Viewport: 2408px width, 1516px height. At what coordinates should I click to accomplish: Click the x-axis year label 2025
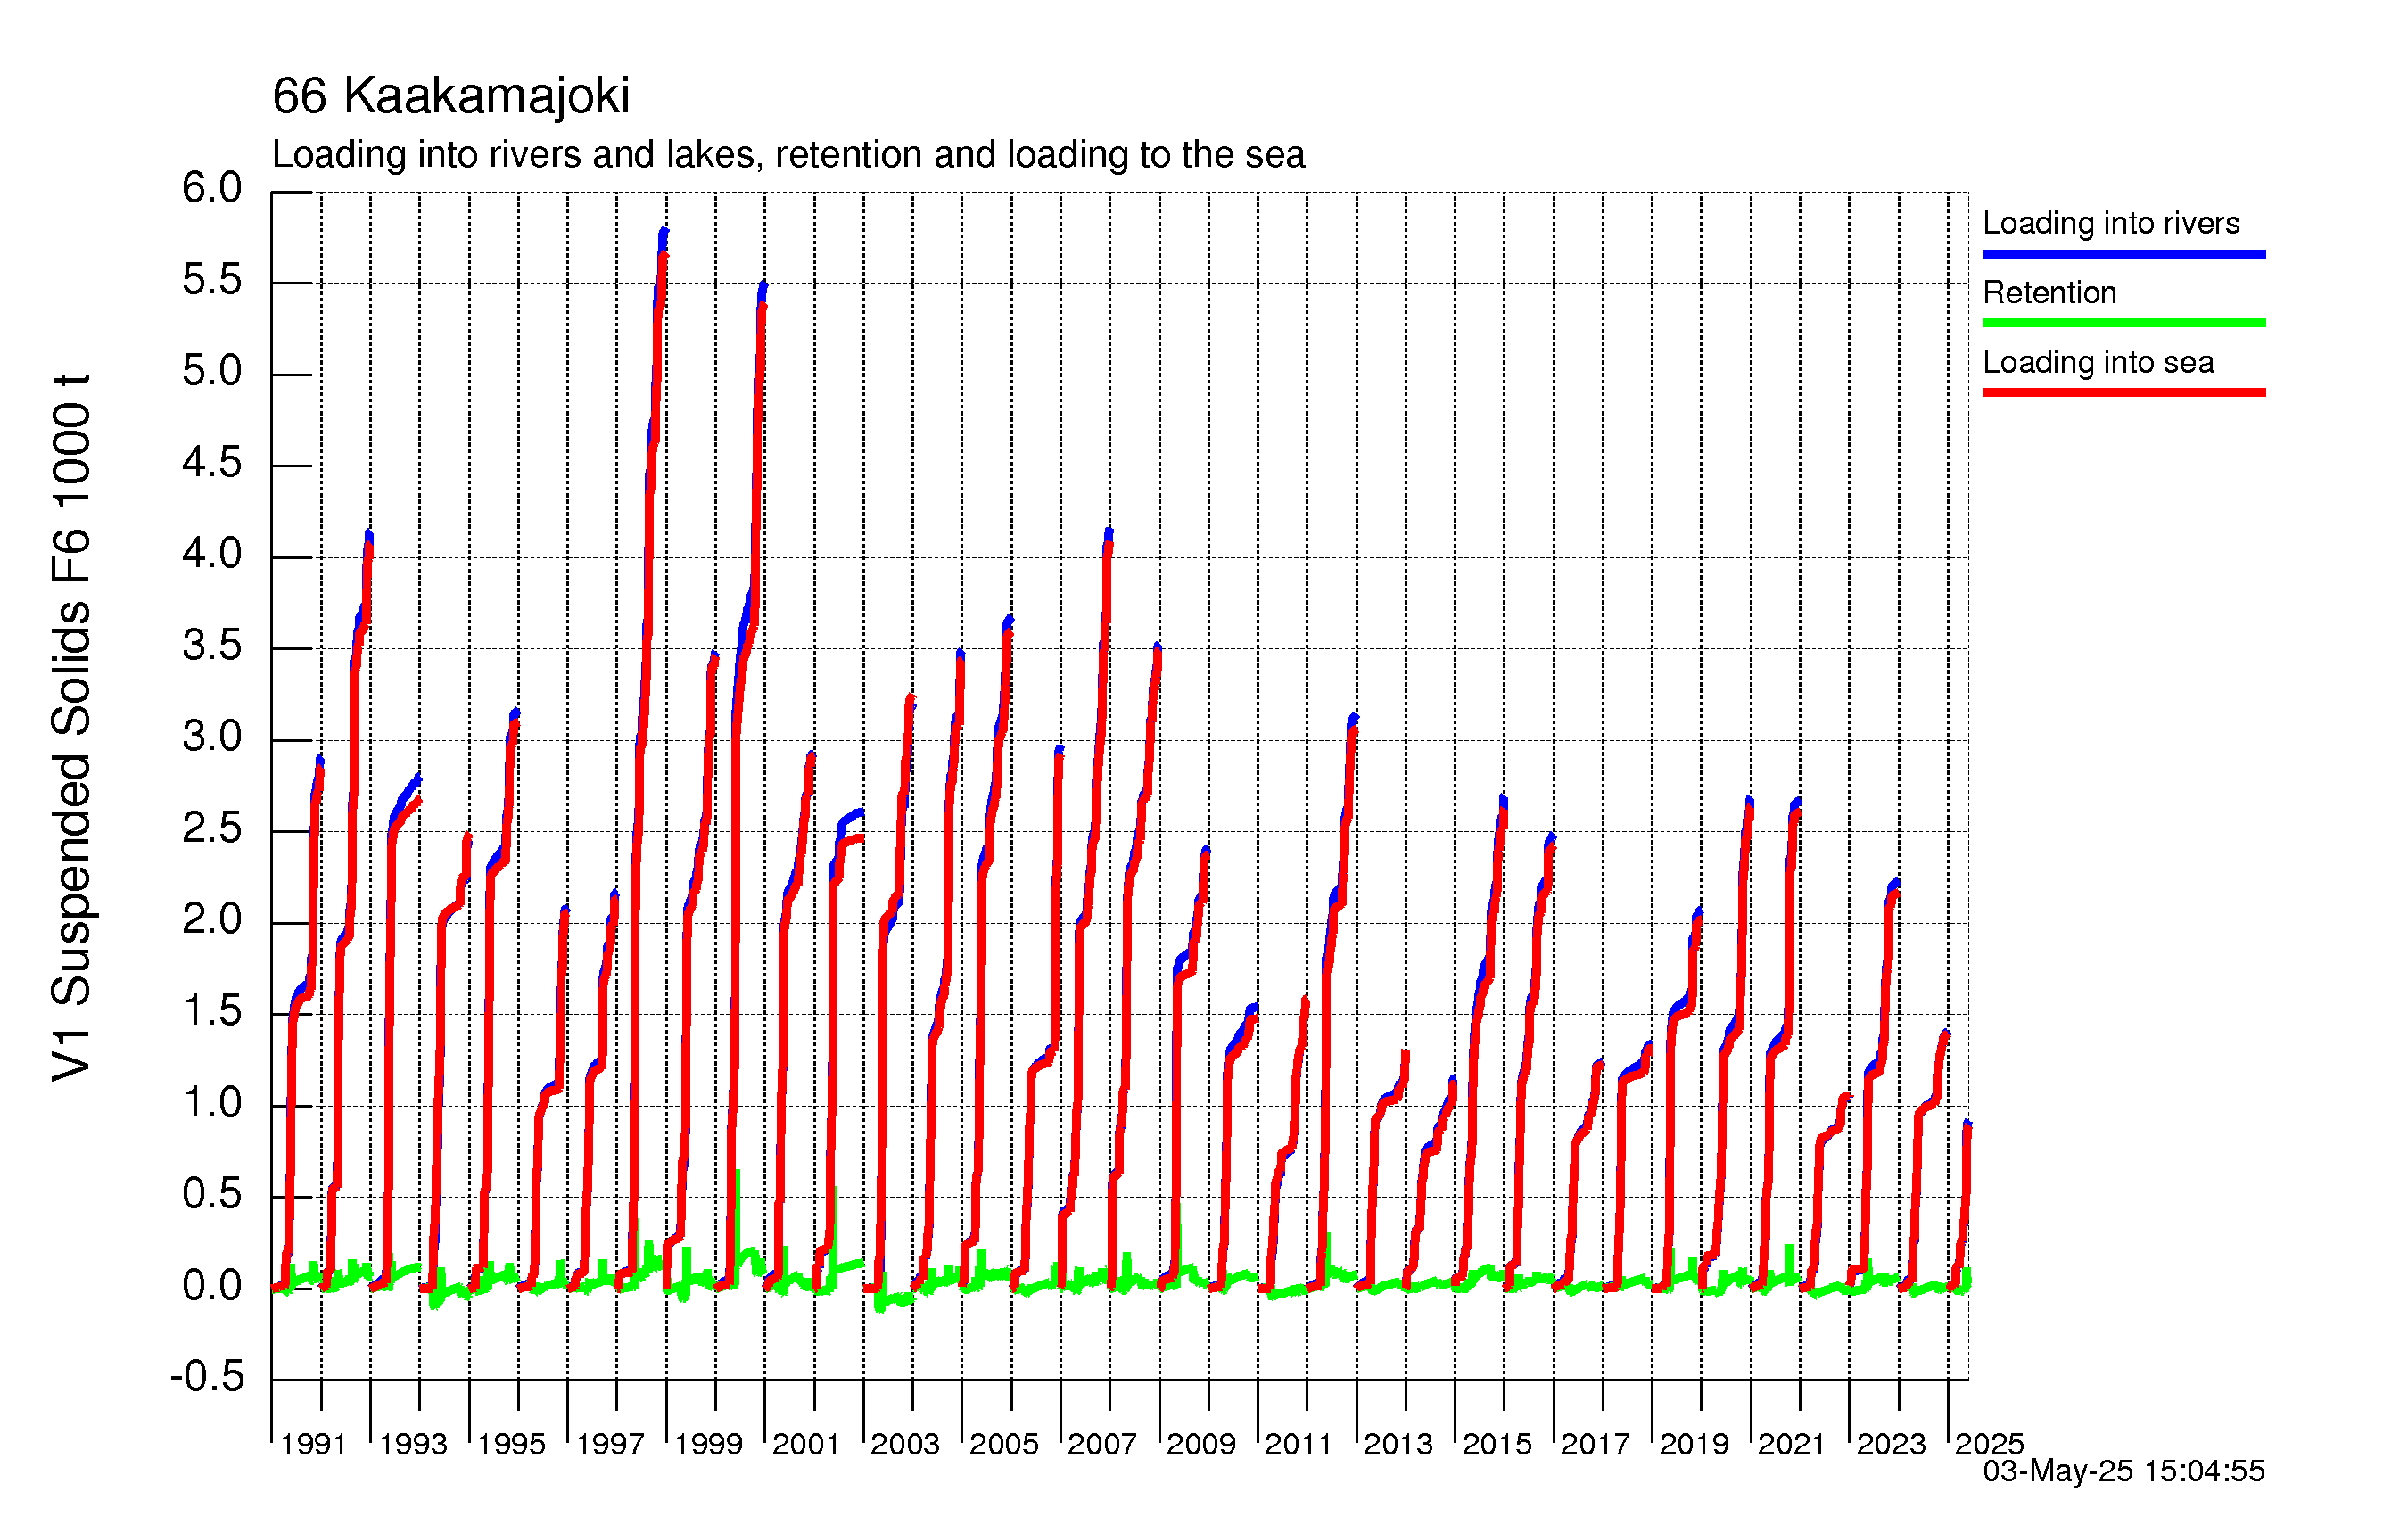click(x=1989, y=1444)
